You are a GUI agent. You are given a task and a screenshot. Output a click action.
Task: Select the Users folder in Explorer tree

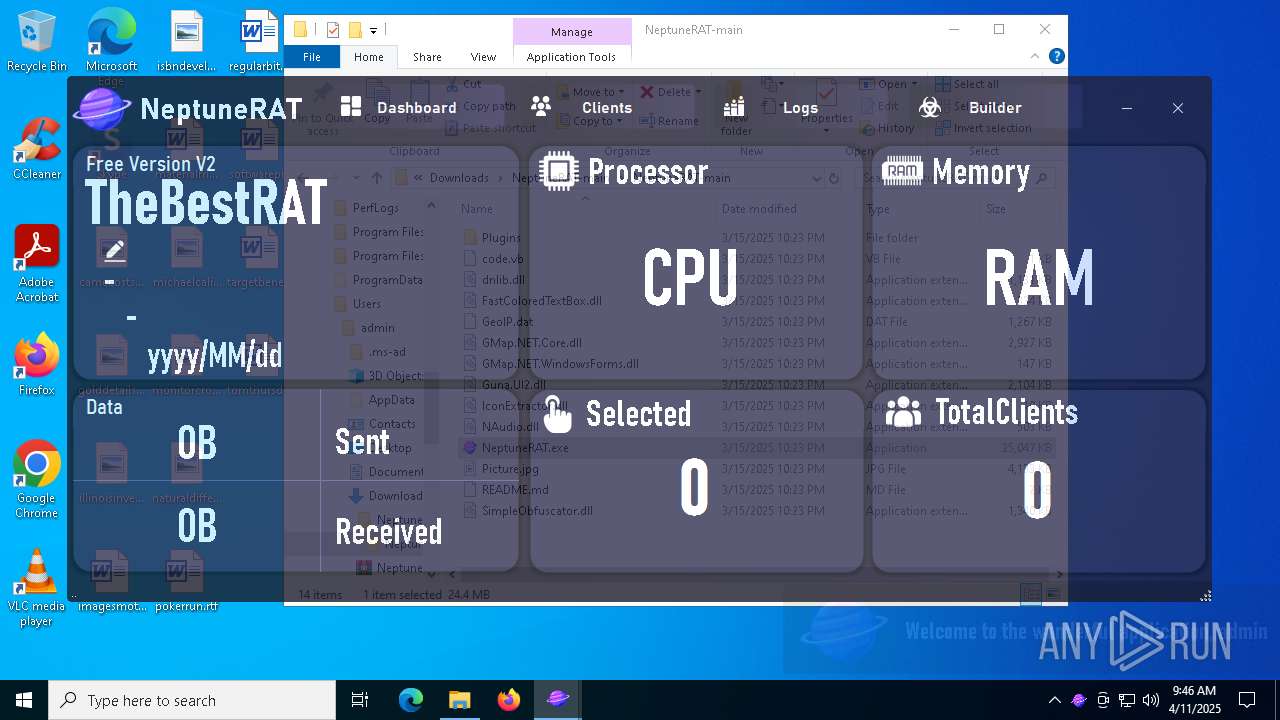pos(366,303)
